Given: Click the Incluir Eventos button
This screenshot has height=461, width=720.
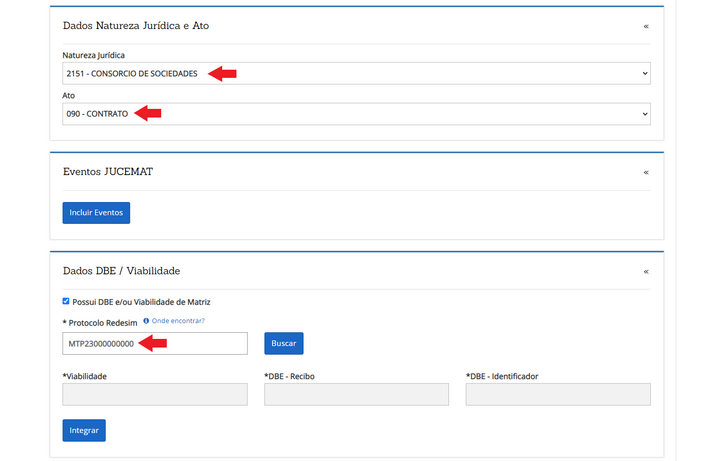Looking at the screenshot, I should (x=96, y=213).
